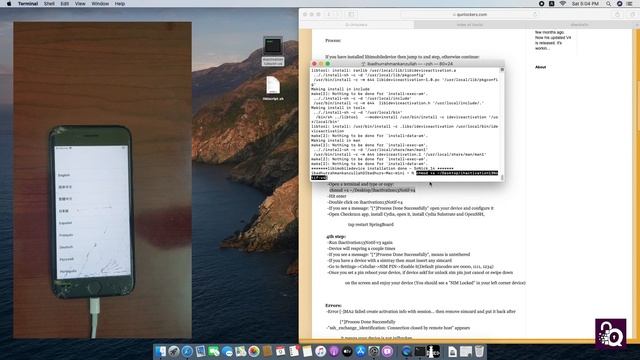Reload the page in Safari
Screen dimensions: 640x360
535,14
